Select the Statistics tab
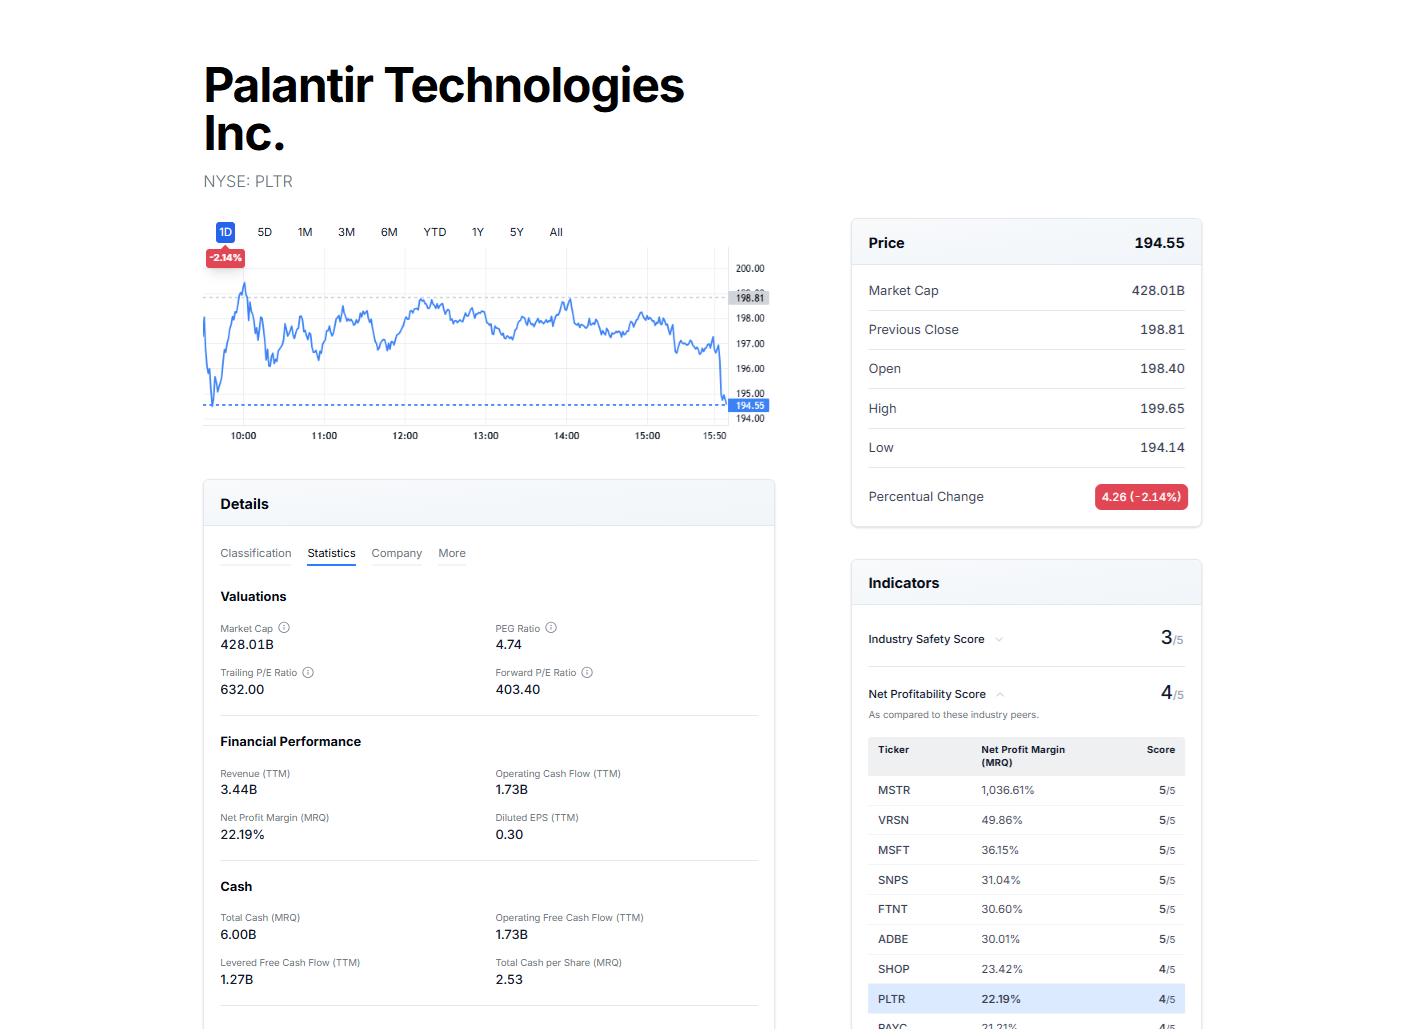The image size is (1413, 1029). [331, 554]
